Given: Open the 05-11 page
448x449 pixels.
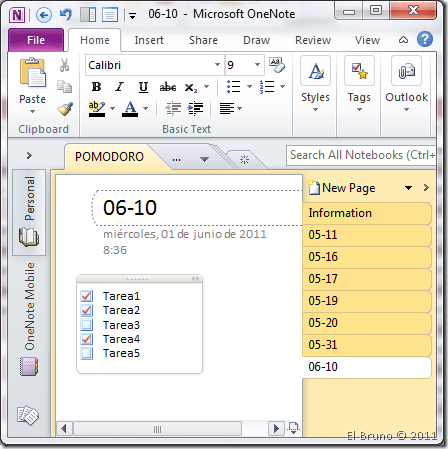Looking at the screenshot, I should pos(367,235).
